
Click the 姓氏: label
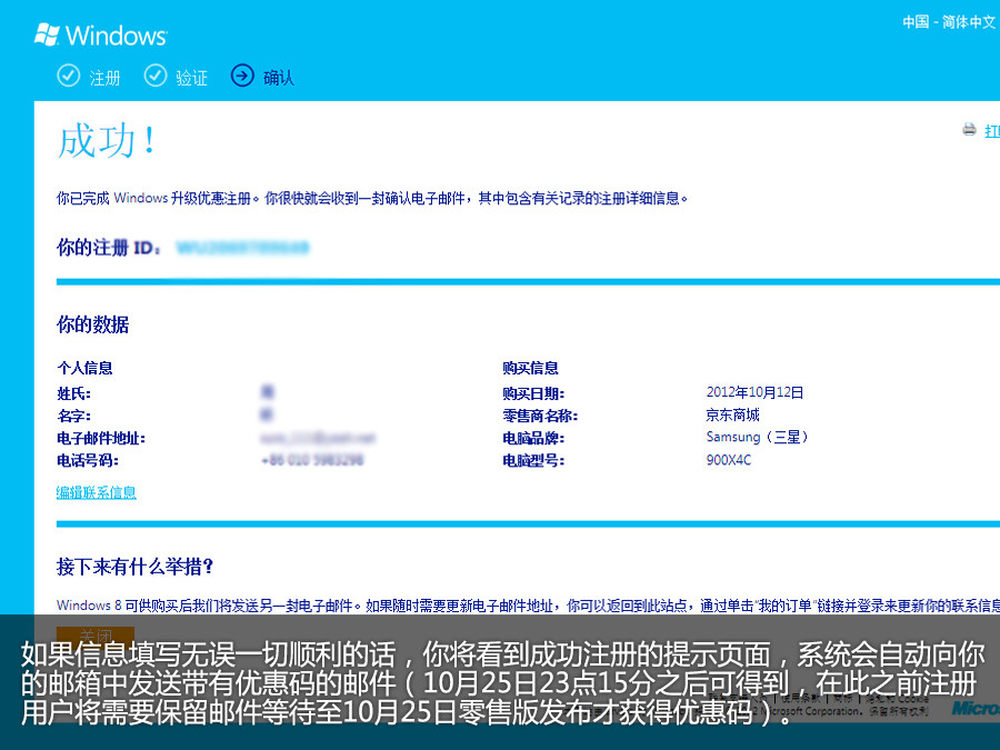pos(74,393)
